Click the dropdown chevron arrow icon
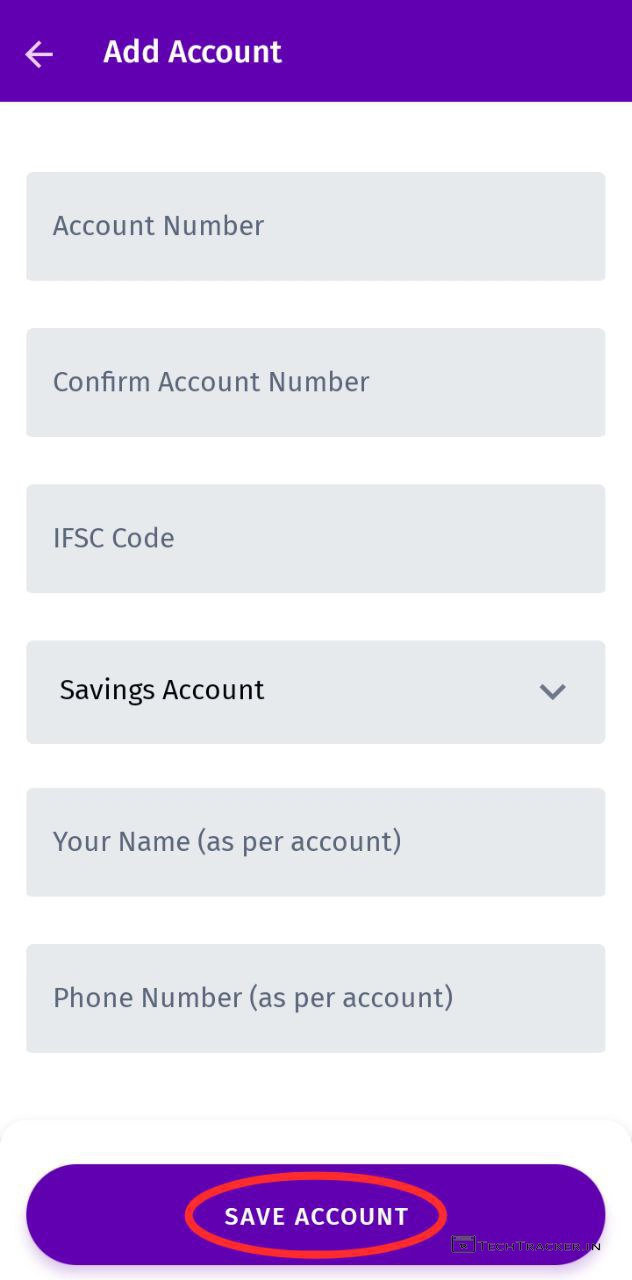This screenshot has width=632, height=1280. tap(552, 691)
